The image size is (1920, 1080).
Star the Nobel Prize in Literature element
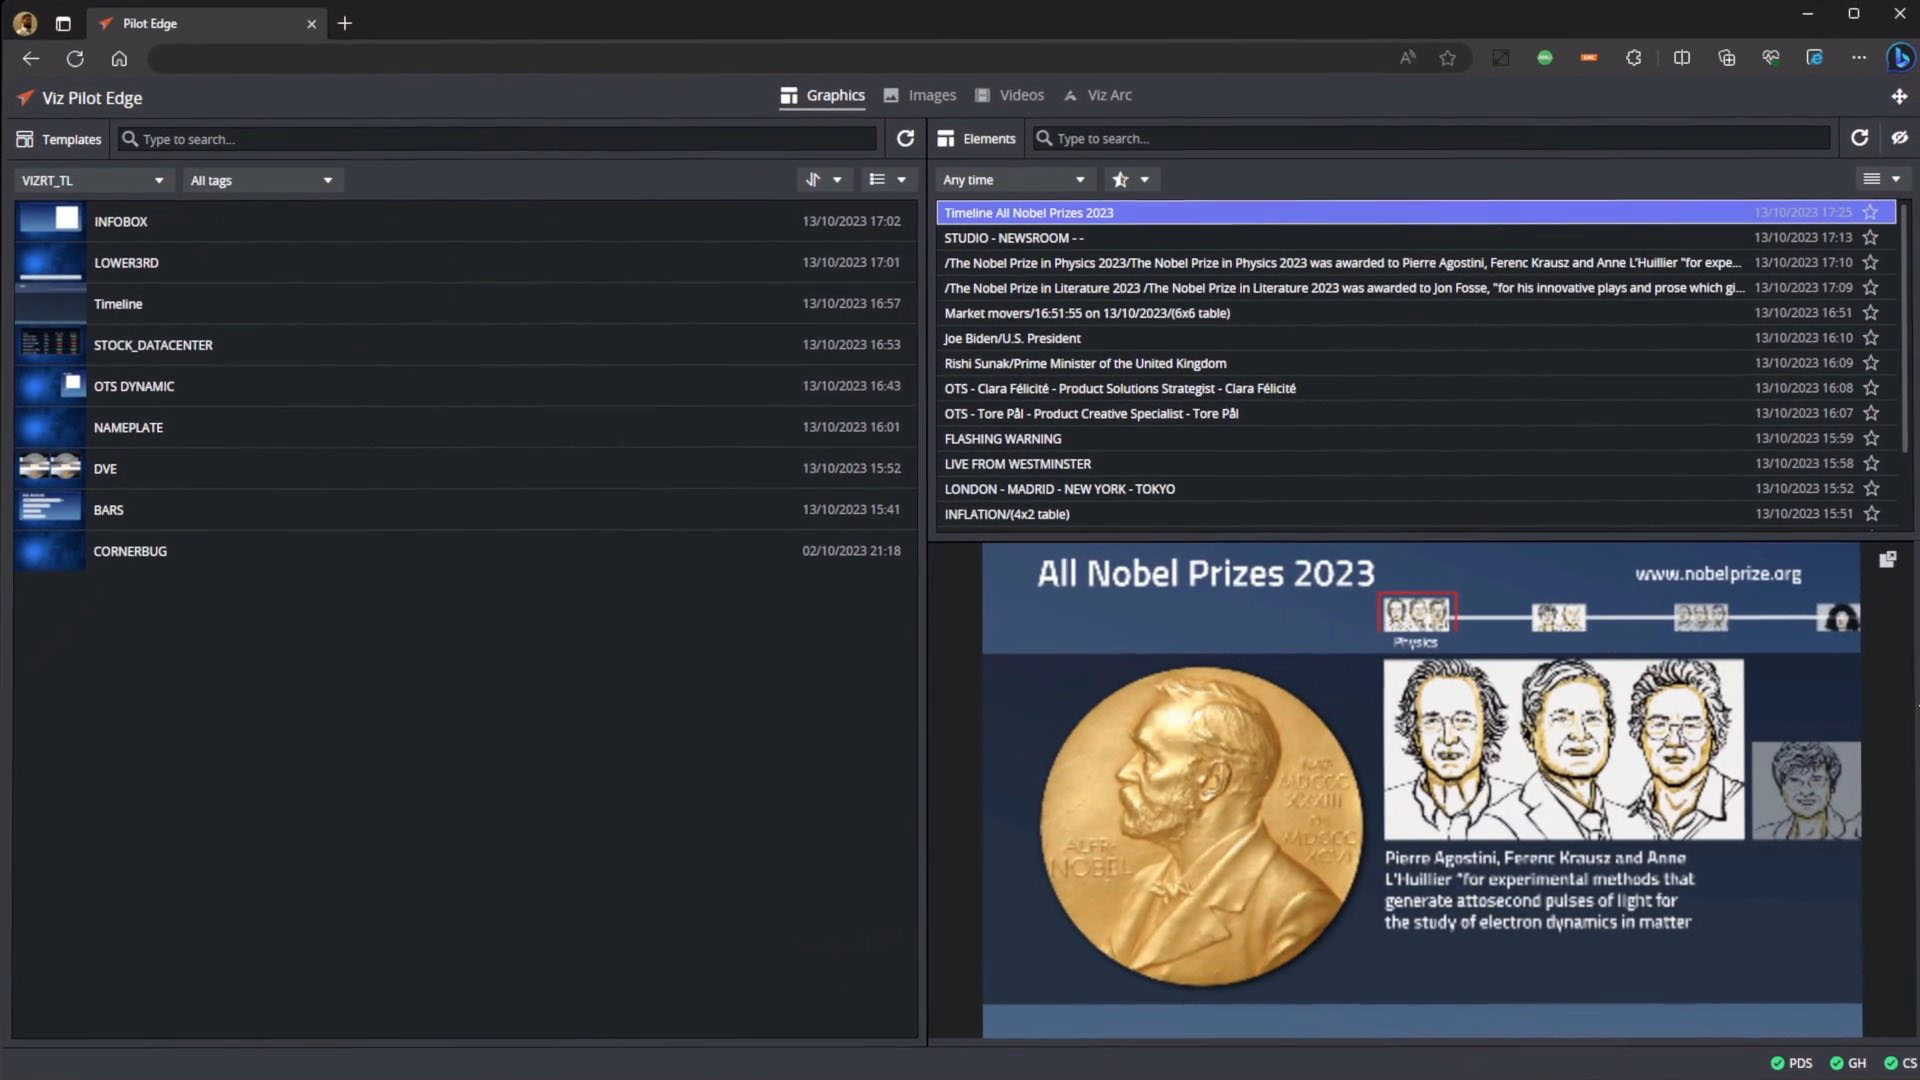1871,287
